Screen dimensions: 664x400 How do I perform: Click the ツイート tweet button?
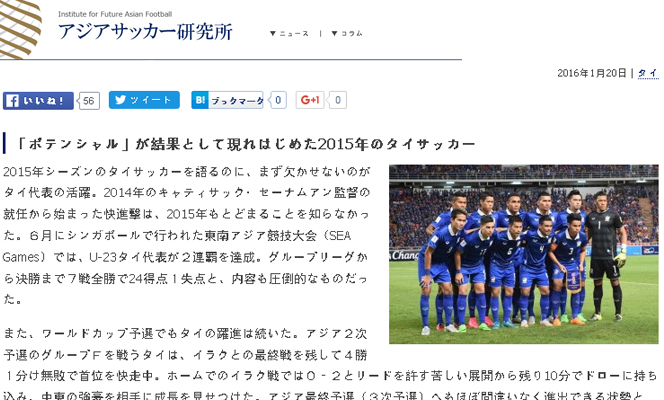click(x=144, y=100)
